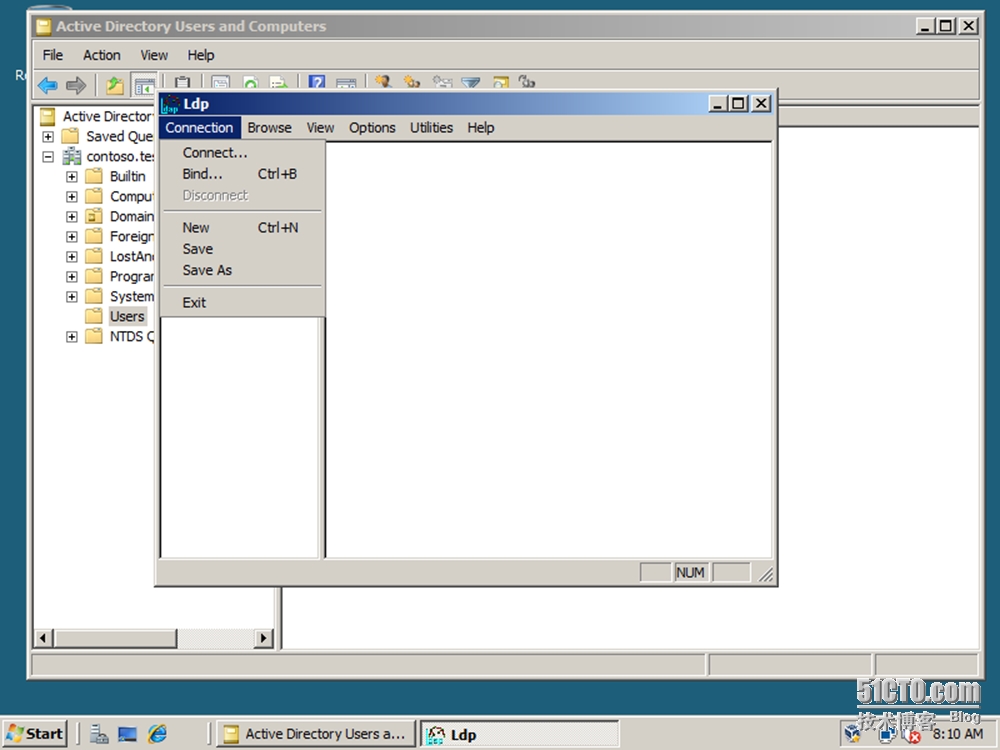
Task: Select the System folder in tree
Action: coord(131,297)
